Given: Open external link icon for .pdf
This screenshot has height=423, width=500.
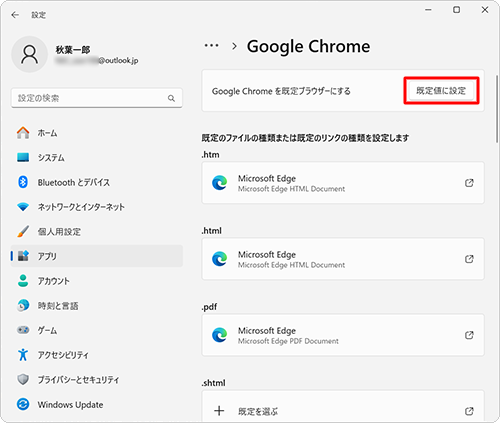Looking at the screenshot, I should point(469,335).
